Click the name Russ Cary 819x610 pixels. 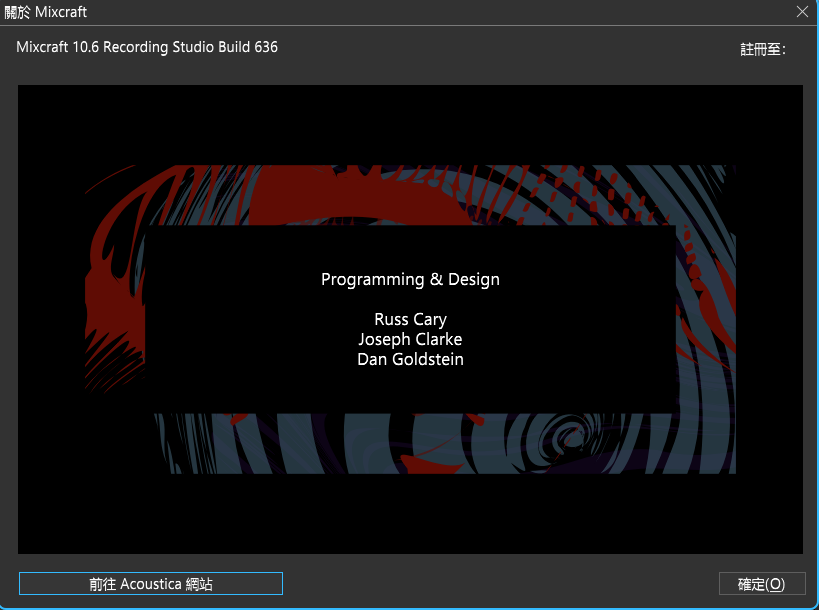(410, 320)
